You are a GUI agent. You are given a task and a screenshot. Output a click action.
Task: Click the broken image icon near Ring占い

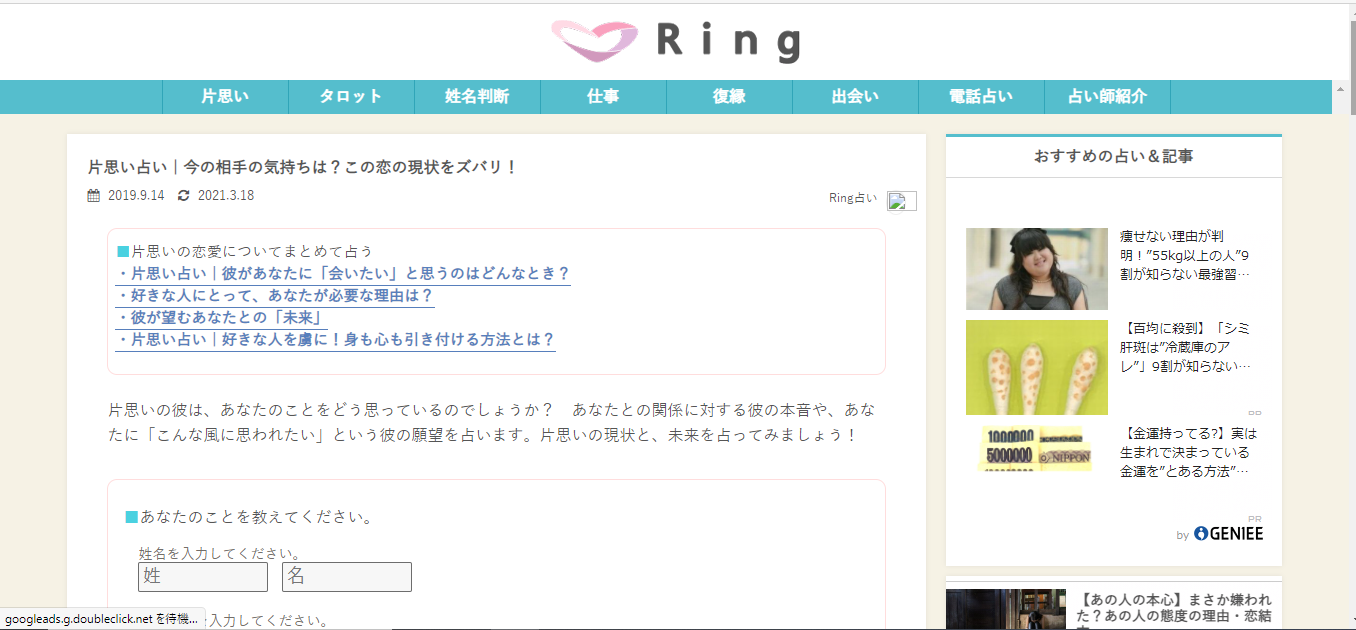[x=901, y=200]
